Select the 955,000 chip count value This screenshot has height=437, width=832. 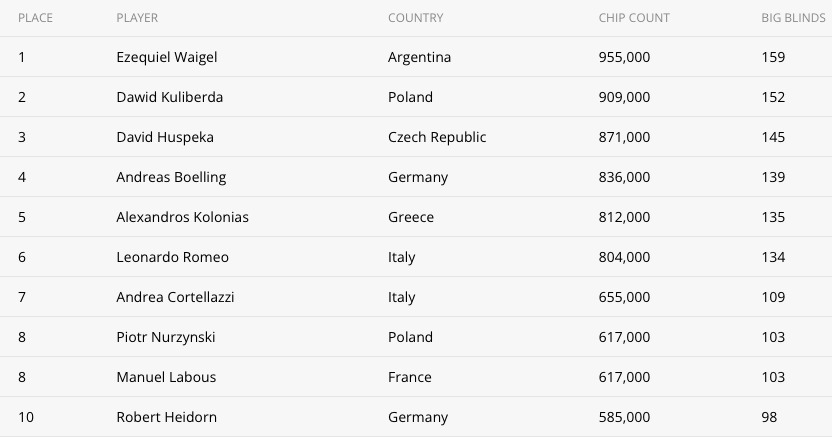click(x=624, y=57)
